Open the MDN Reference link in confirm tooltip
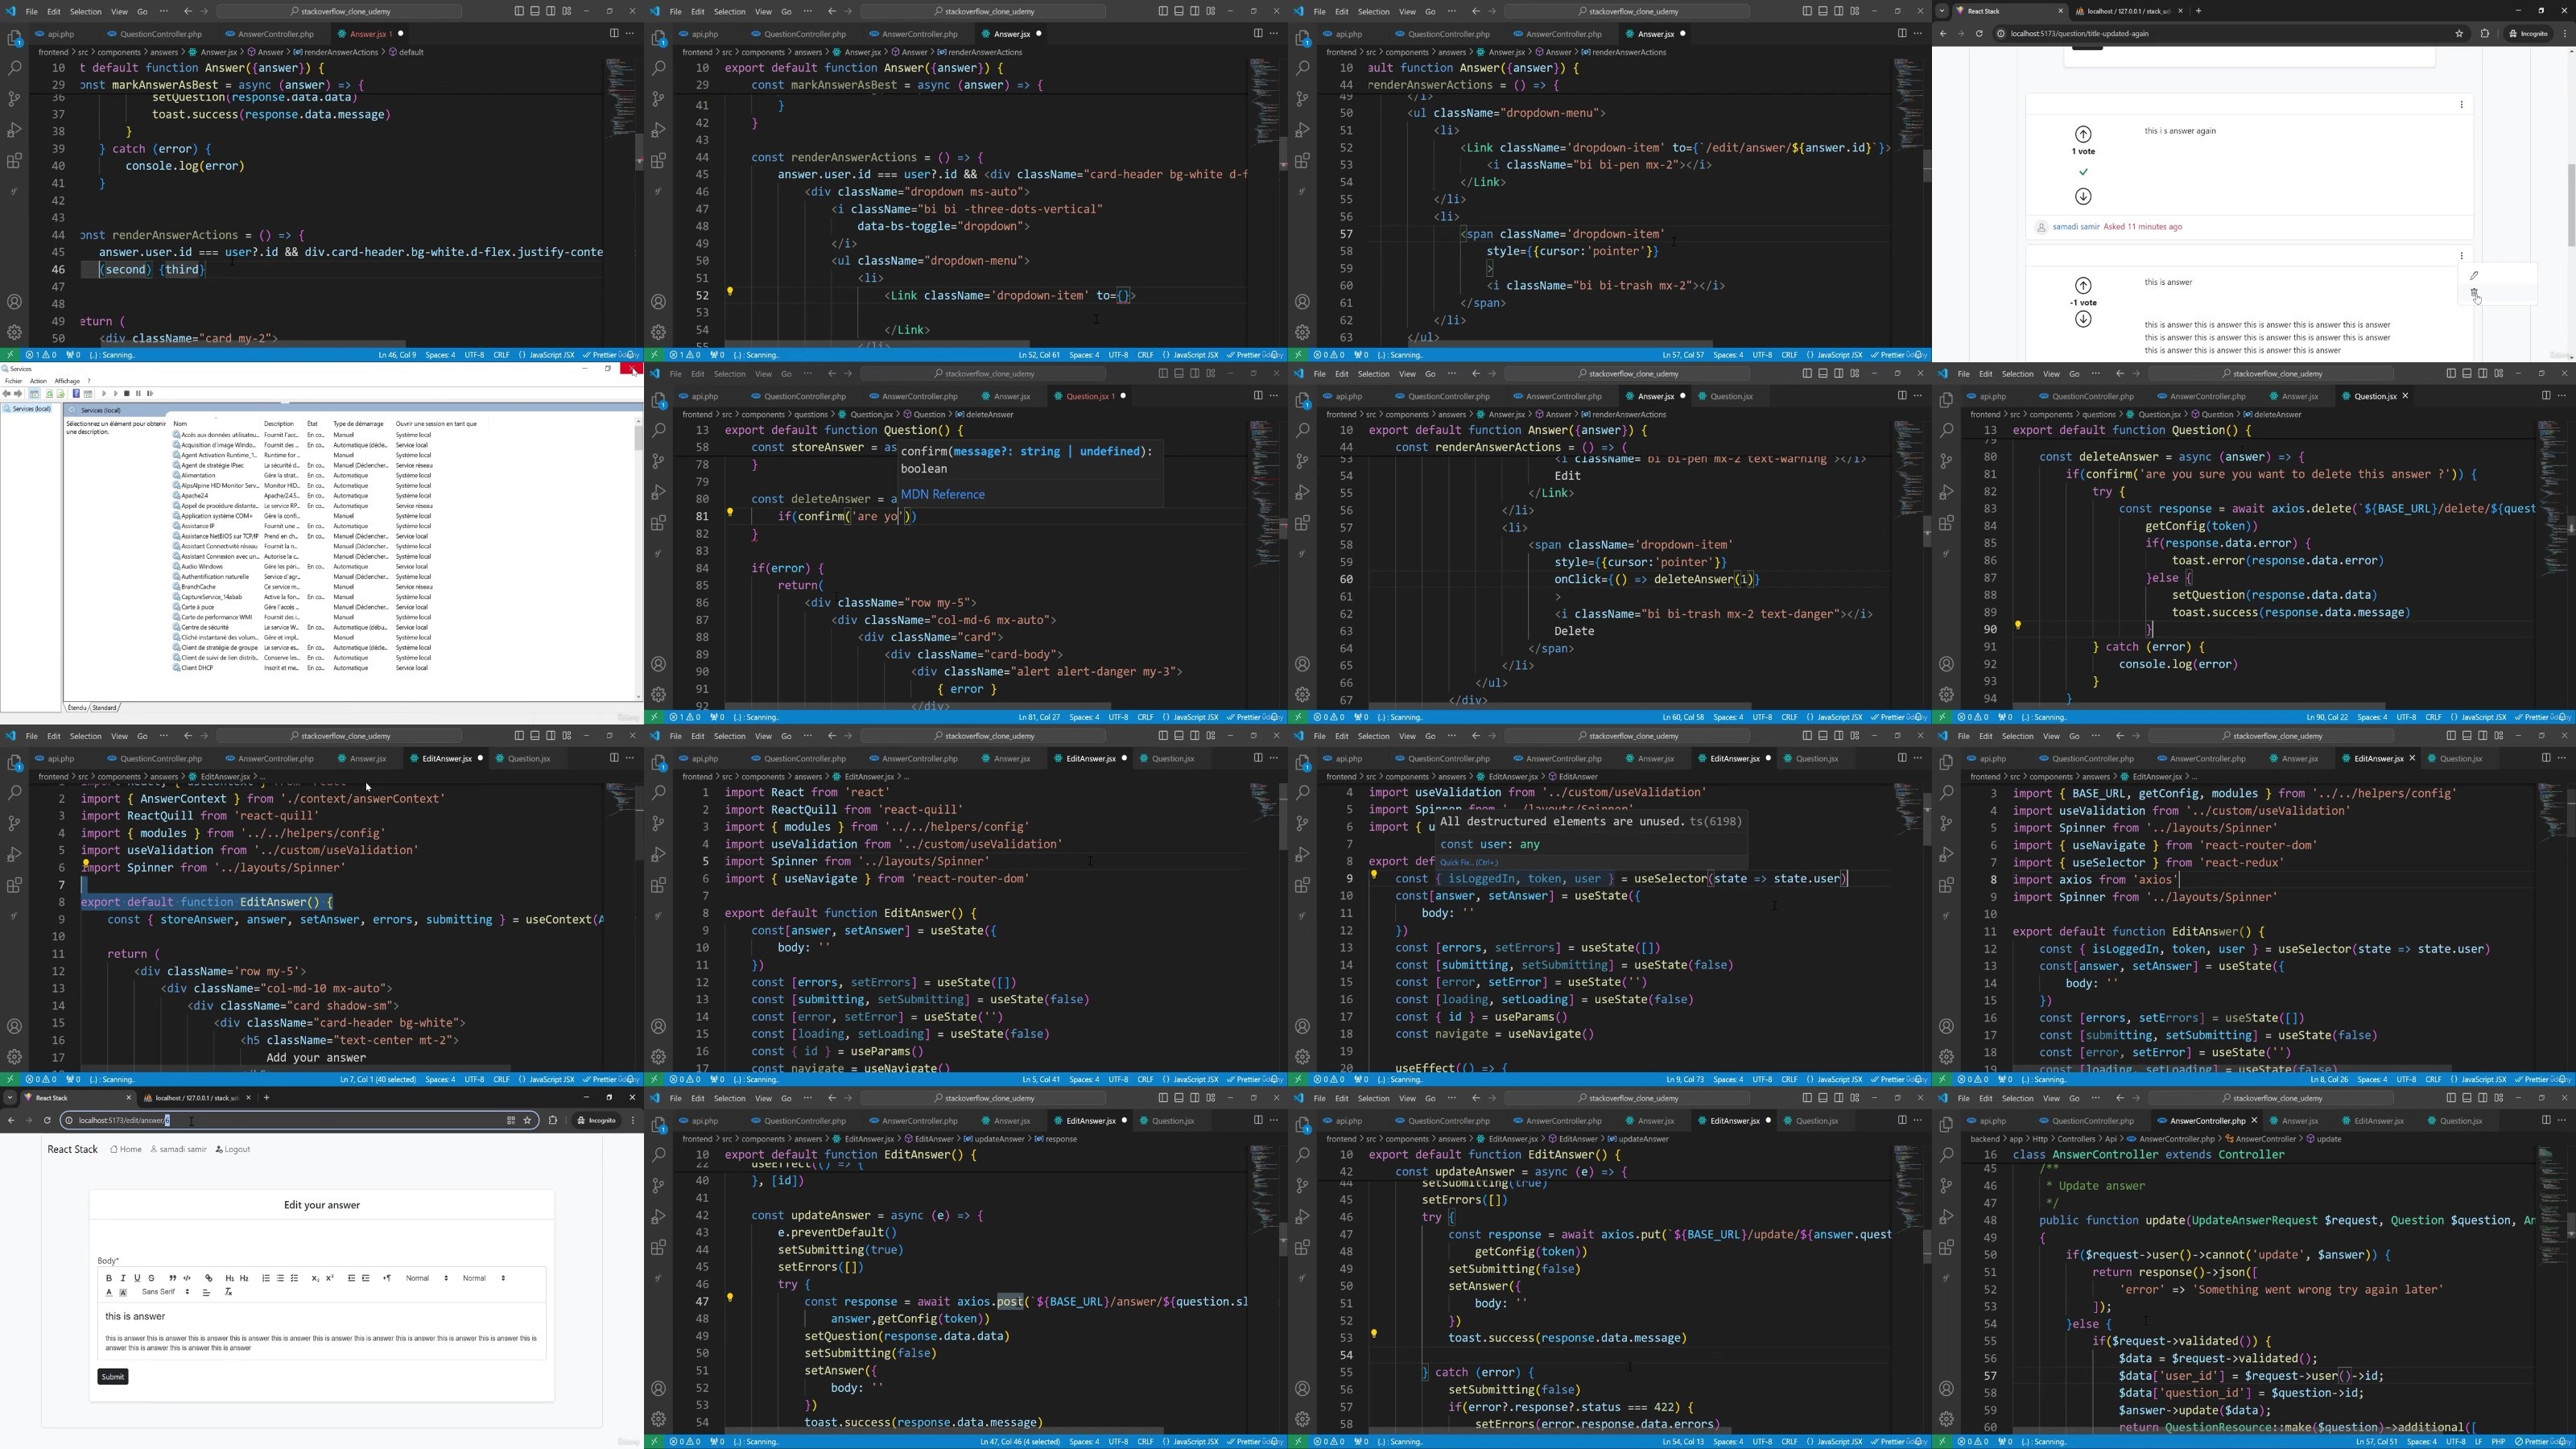 tap(942, 494)
